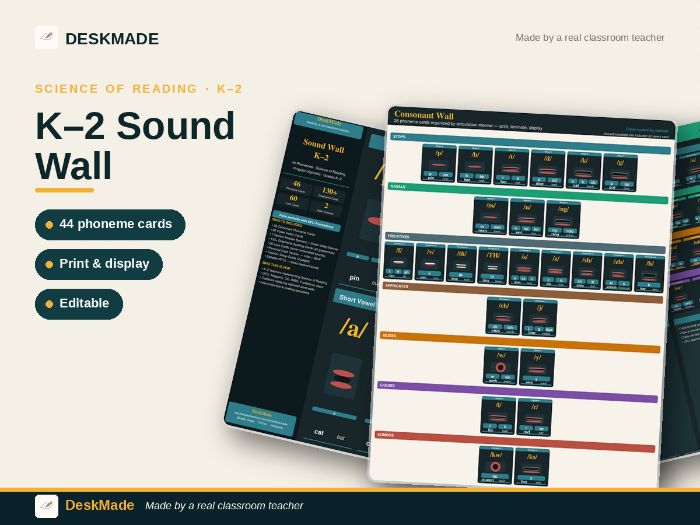Viewport: 700px width, 525px height.
Task: Click the purple LIQUIDS category bar
Action: (x=517, y=392)
